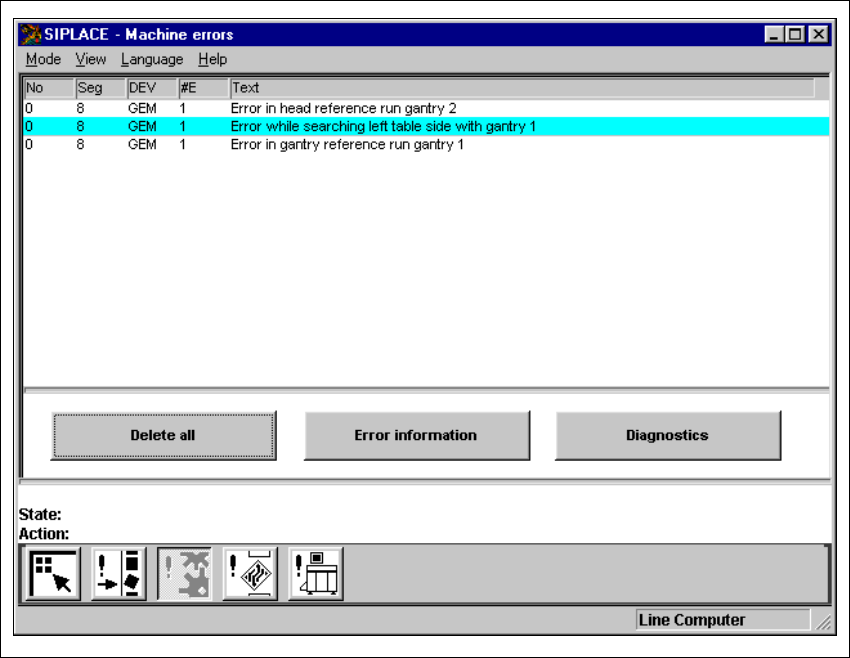Click the No column header
This screenshot has height=658, width=850.
[x=49, y=88]
